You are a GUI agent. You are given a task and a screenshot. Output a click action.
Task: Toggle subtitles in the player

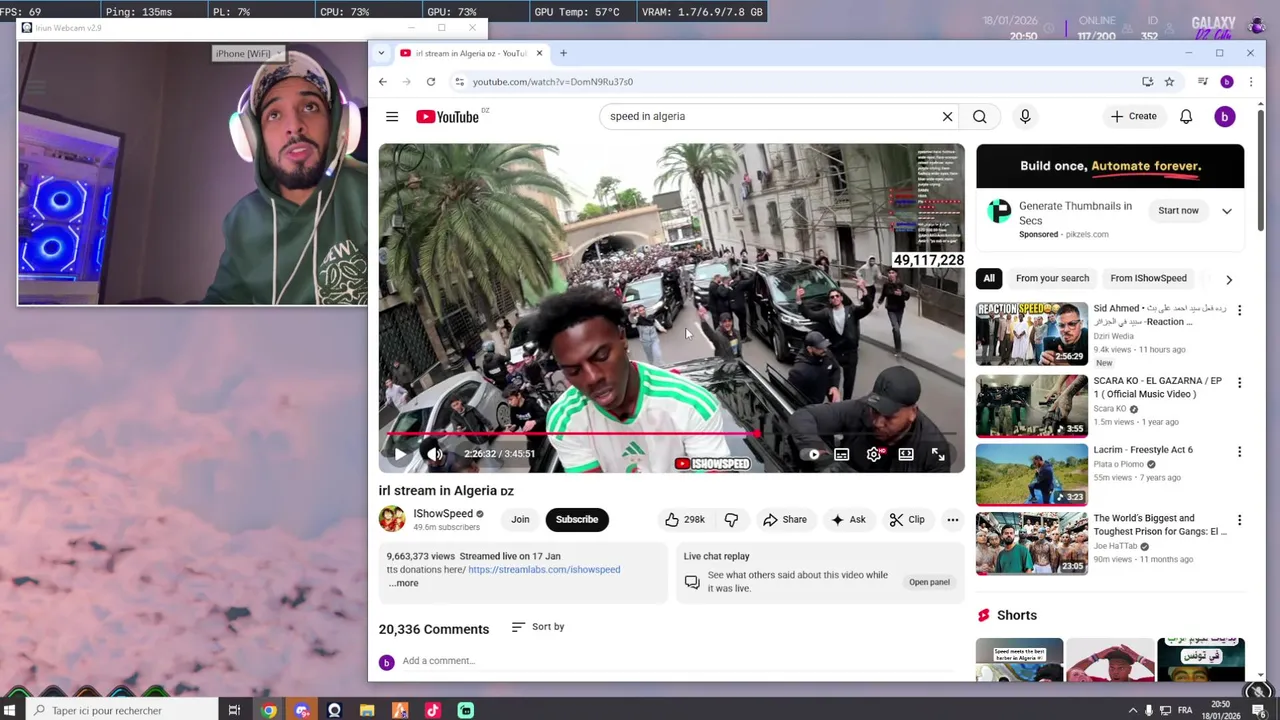click(x=842, y=455)
